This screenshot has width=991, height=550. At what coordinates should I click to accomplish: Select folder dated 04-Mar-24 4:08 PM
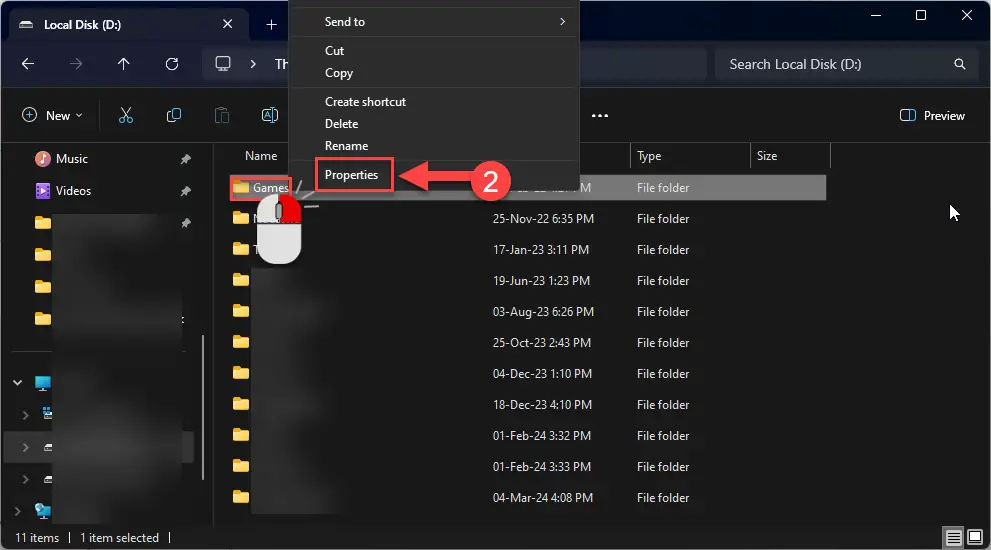(x=528, y=498)
